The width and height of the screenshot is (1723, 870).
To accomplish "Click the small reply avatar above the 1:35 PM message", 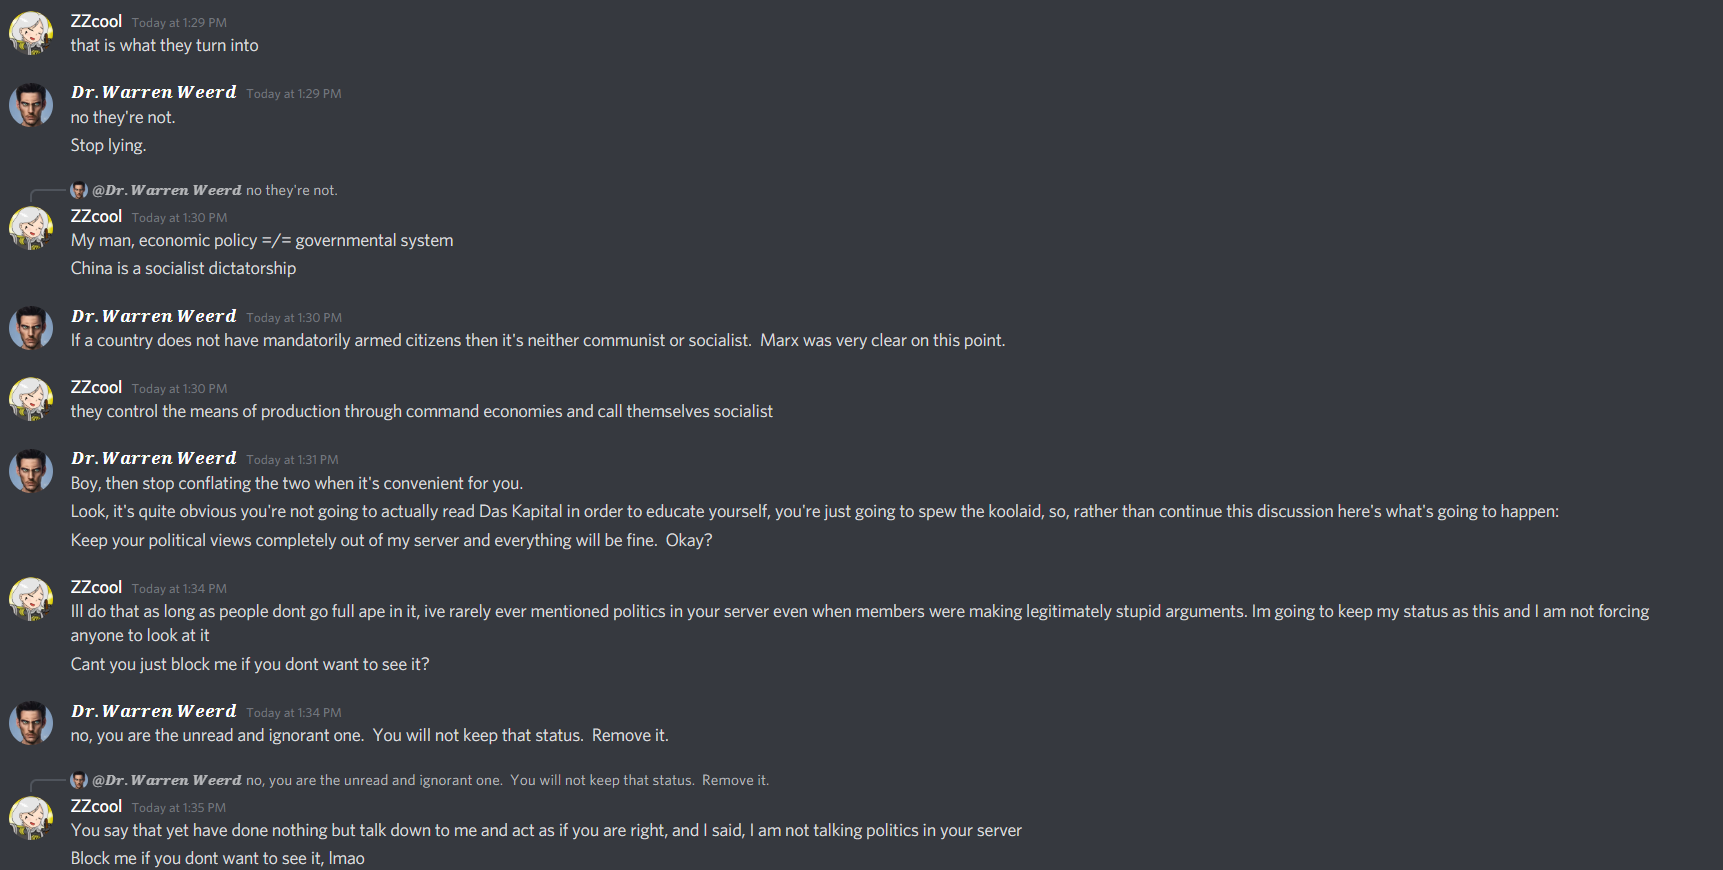I will [x=79, y=780].
